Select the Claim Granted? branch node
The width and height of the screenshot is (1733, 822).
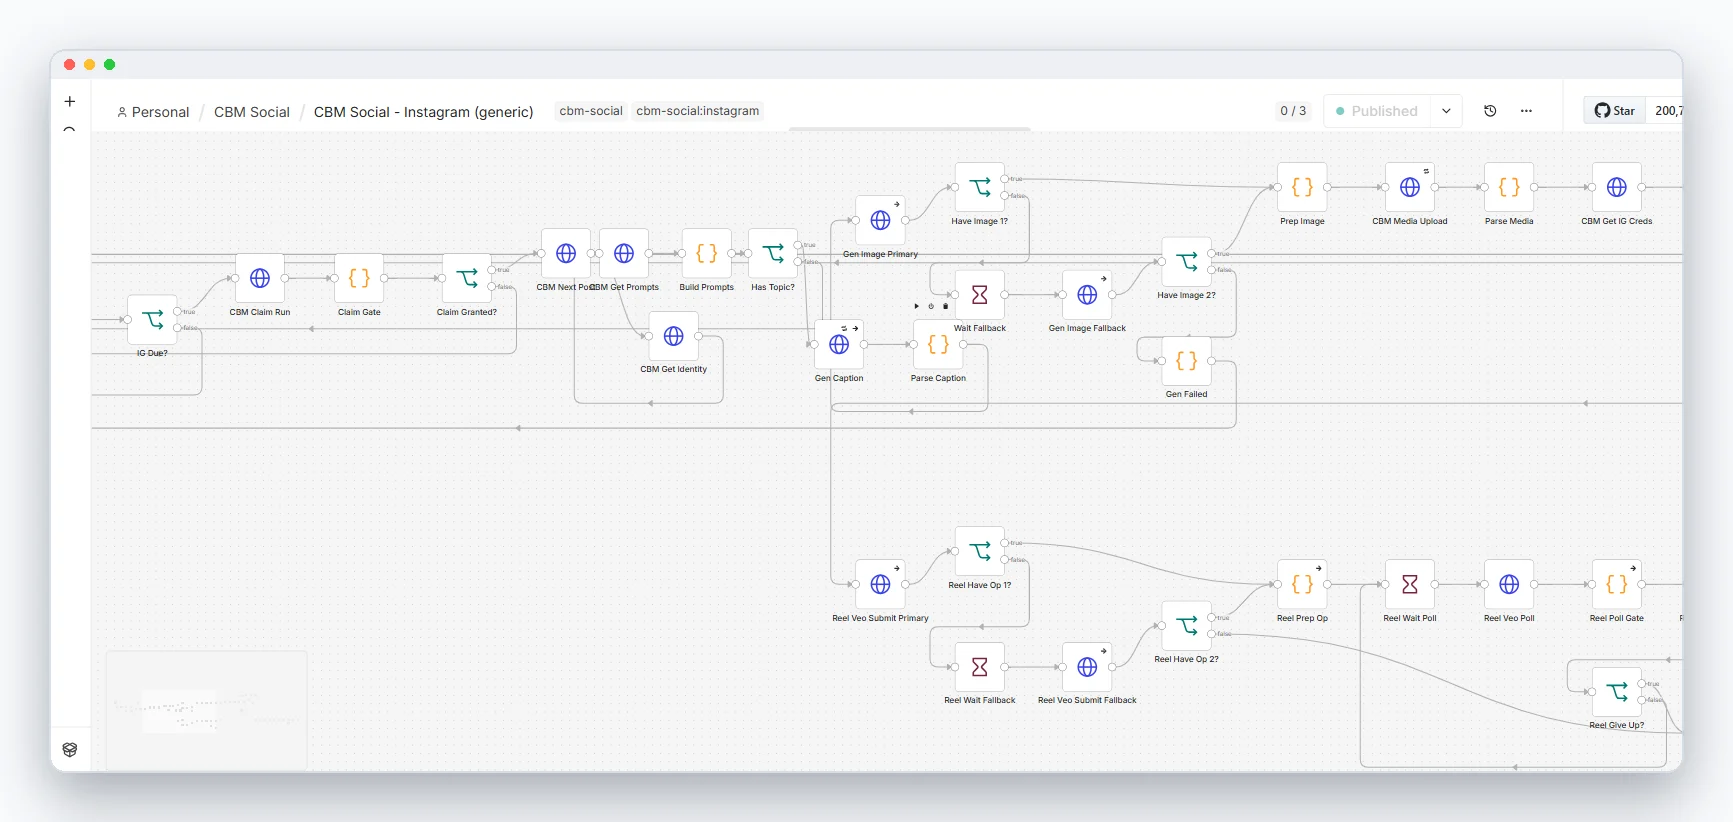click(467, 279)
